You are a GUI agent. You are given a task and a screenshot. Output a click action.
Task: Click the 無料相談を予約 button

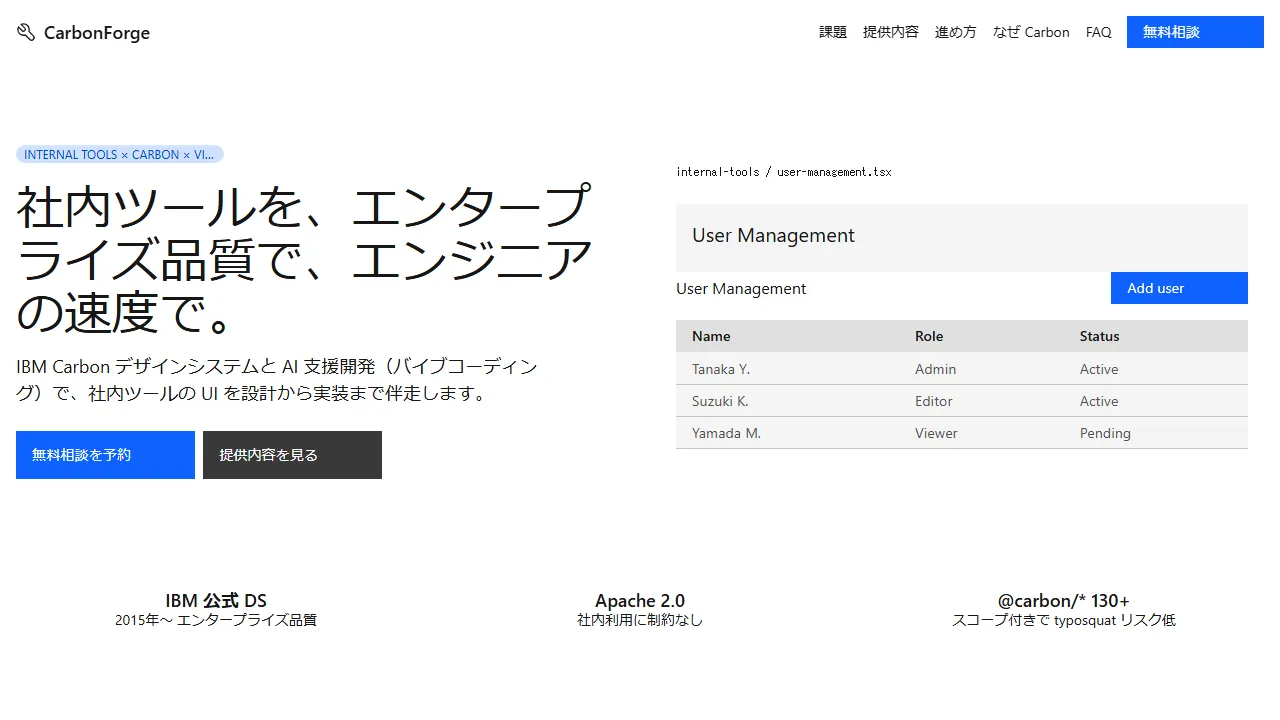pos(105,455)
